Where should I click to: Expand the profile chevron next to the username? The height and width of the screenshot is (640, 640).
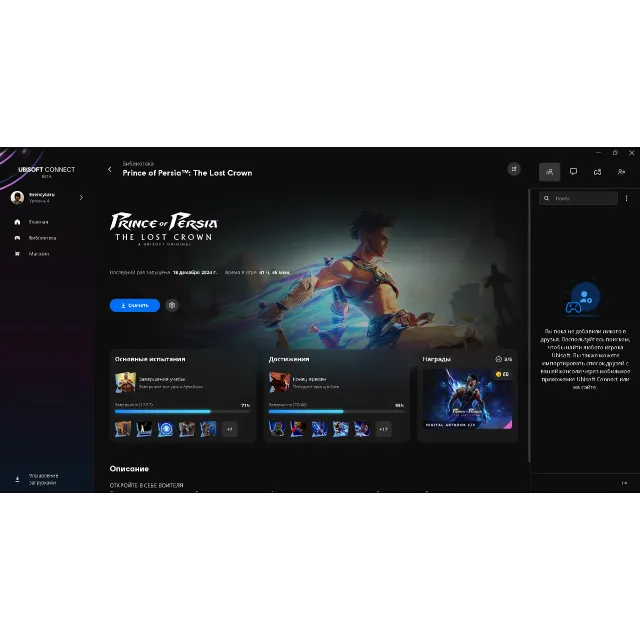(x=81, y=198)
